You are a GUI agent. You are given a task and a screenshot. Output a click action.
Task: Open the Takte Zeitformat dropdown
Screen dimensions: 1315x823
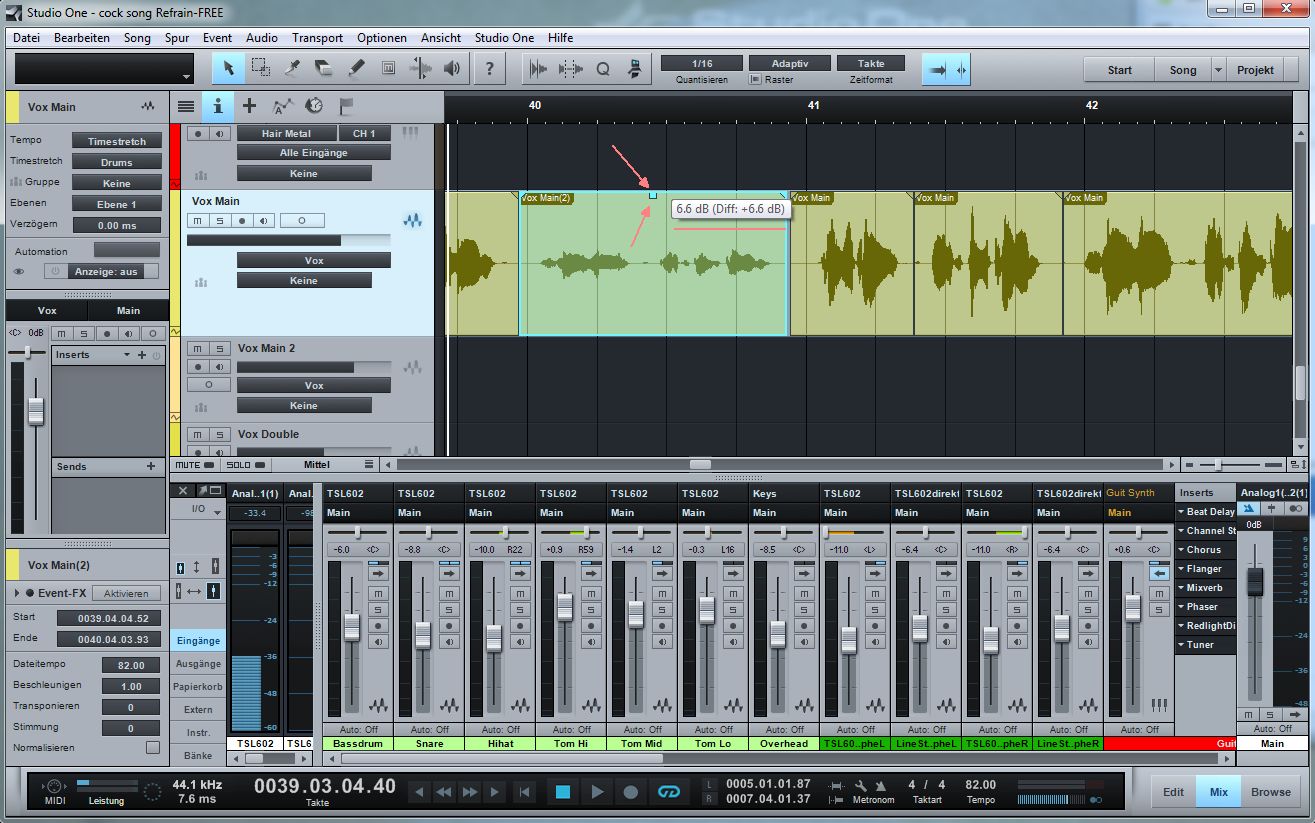[870, 63]
